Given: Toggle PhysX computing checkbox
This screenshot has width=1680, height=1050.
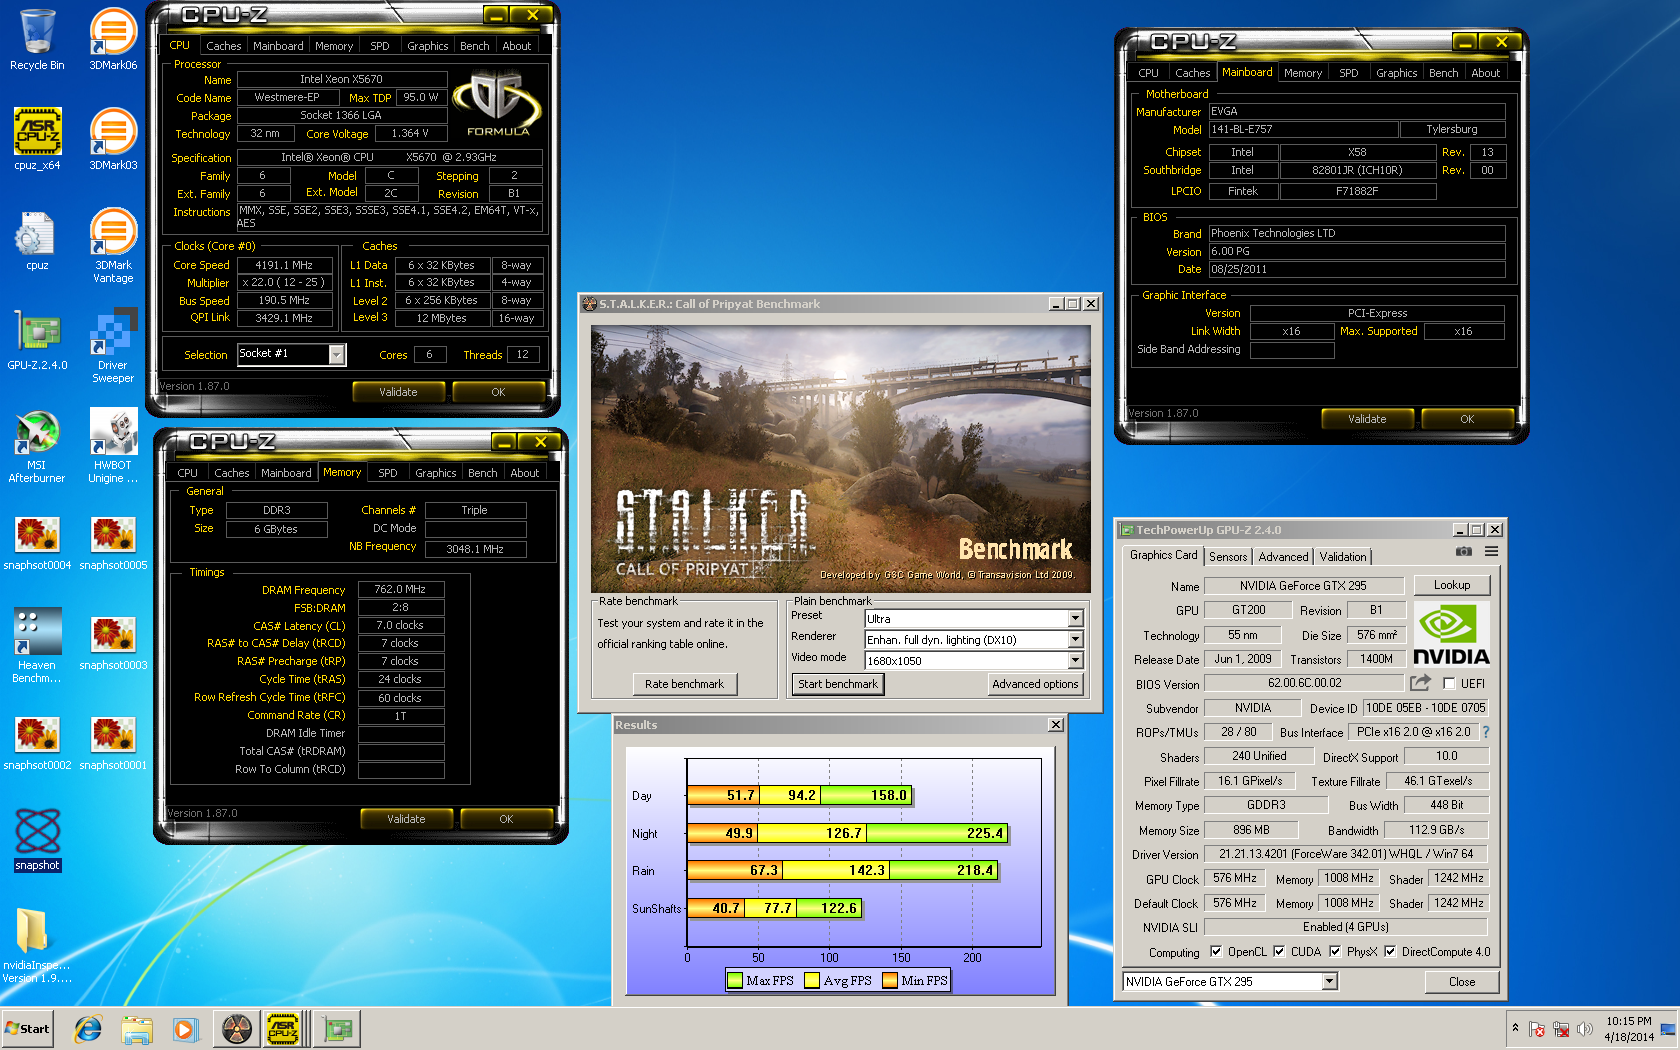Looking at the screenshot, I should (1335, 952).
